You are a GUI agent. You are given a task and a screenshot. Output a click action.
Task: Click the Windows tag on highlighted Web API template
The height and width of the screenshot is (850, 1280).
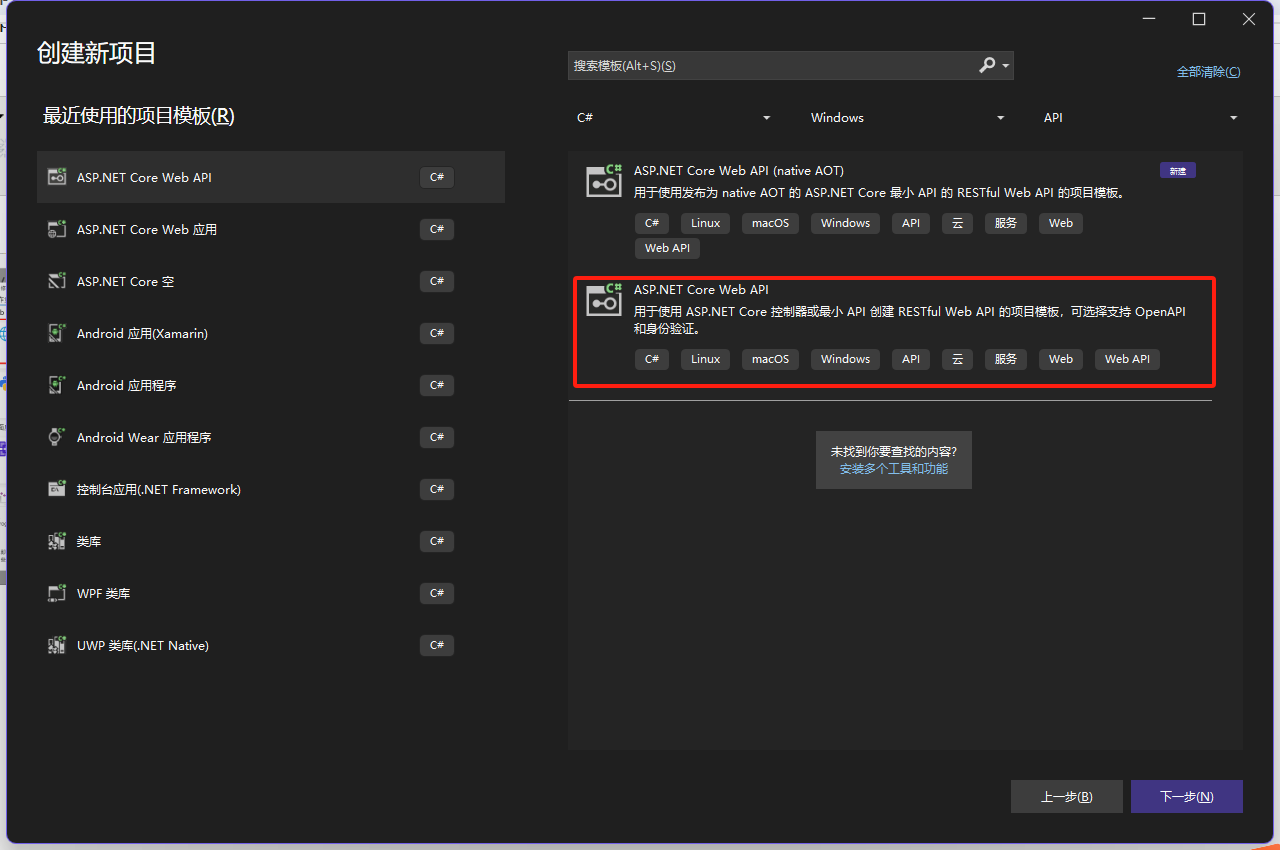click(x=845, y=359)
